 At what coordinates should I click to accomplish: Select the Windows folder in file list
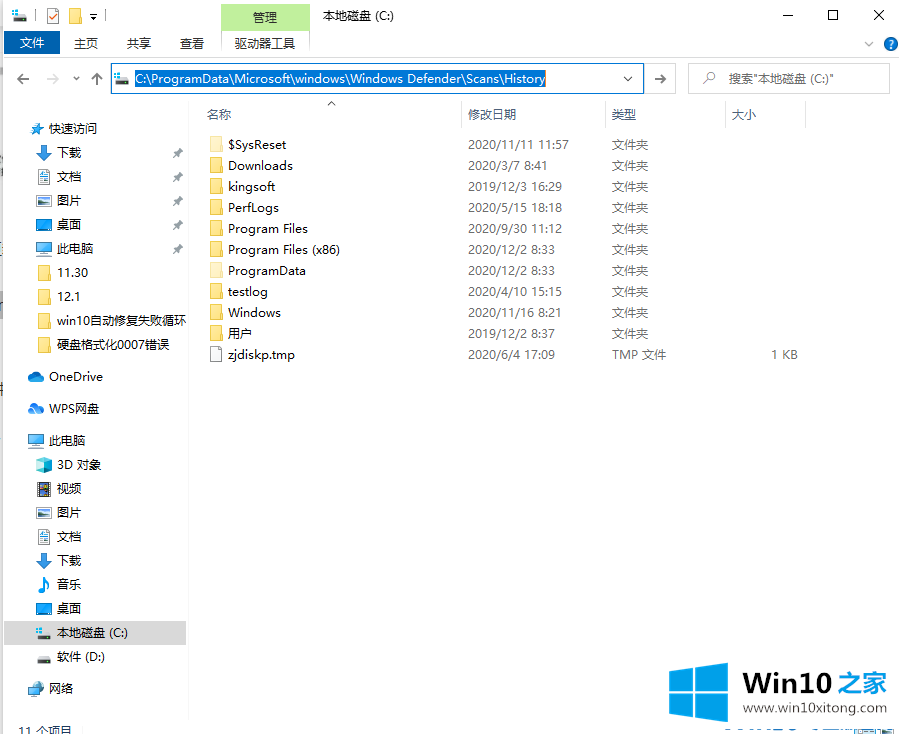point(254,313)
